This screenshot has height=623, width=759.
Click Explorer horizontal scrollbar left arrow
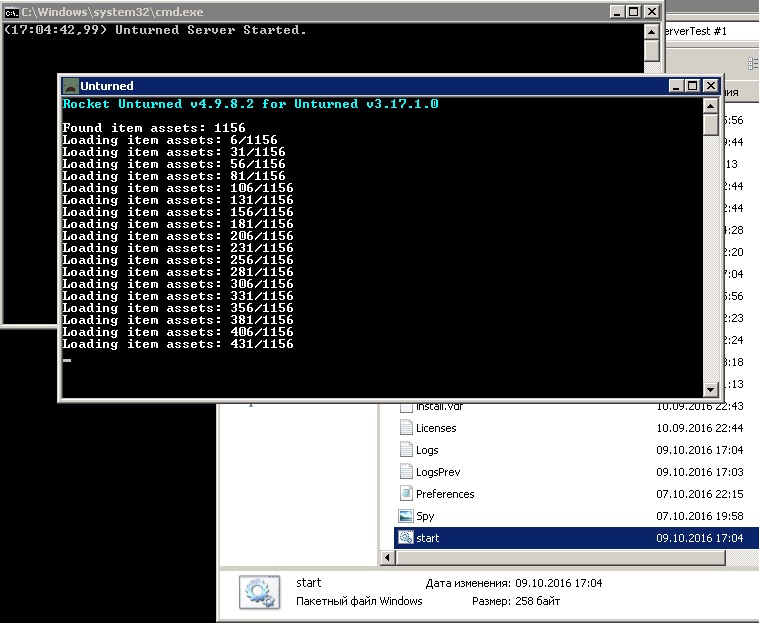[x=387, y=558]
